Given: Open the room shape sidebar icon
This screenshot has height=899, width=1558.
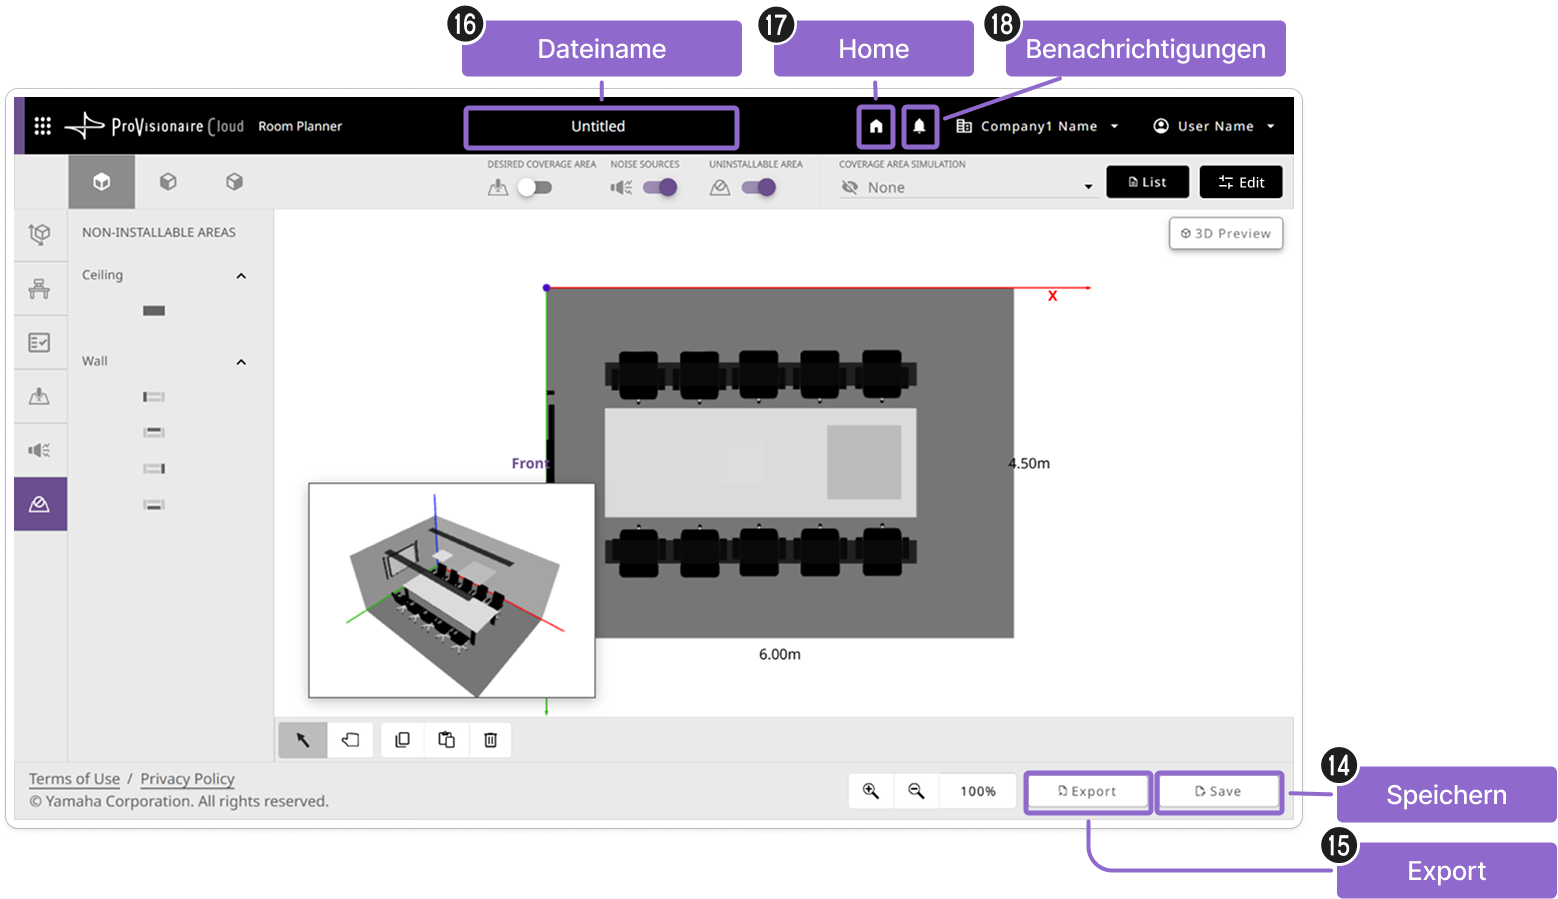Looking at the screenshot, I should coord(40,234).
